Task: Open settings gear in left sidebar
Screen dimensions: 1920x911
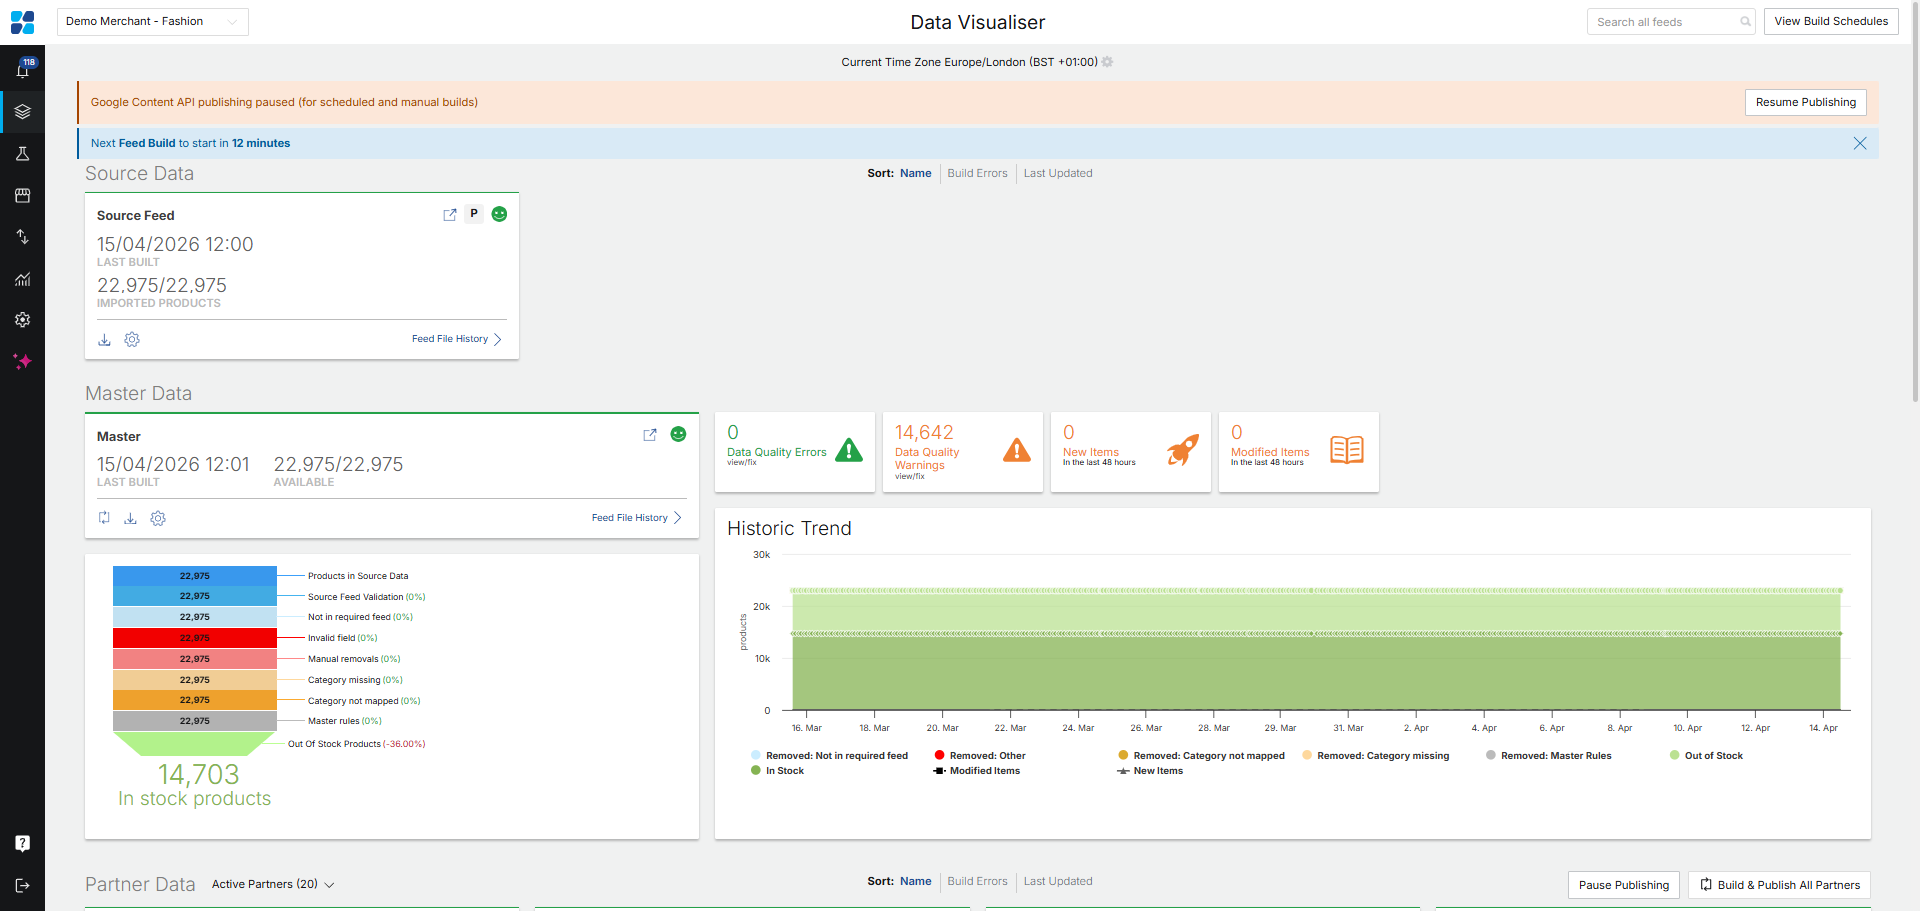Action: point(22,320)
